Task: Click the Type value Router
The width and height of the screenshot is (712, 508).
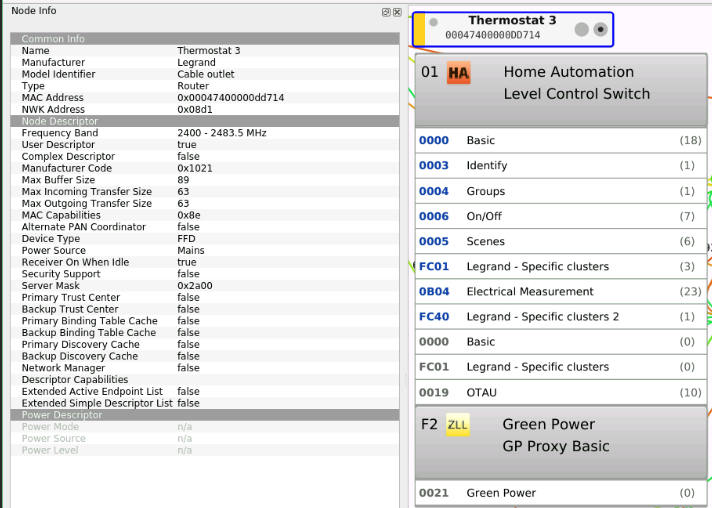Action: point(193,86)
